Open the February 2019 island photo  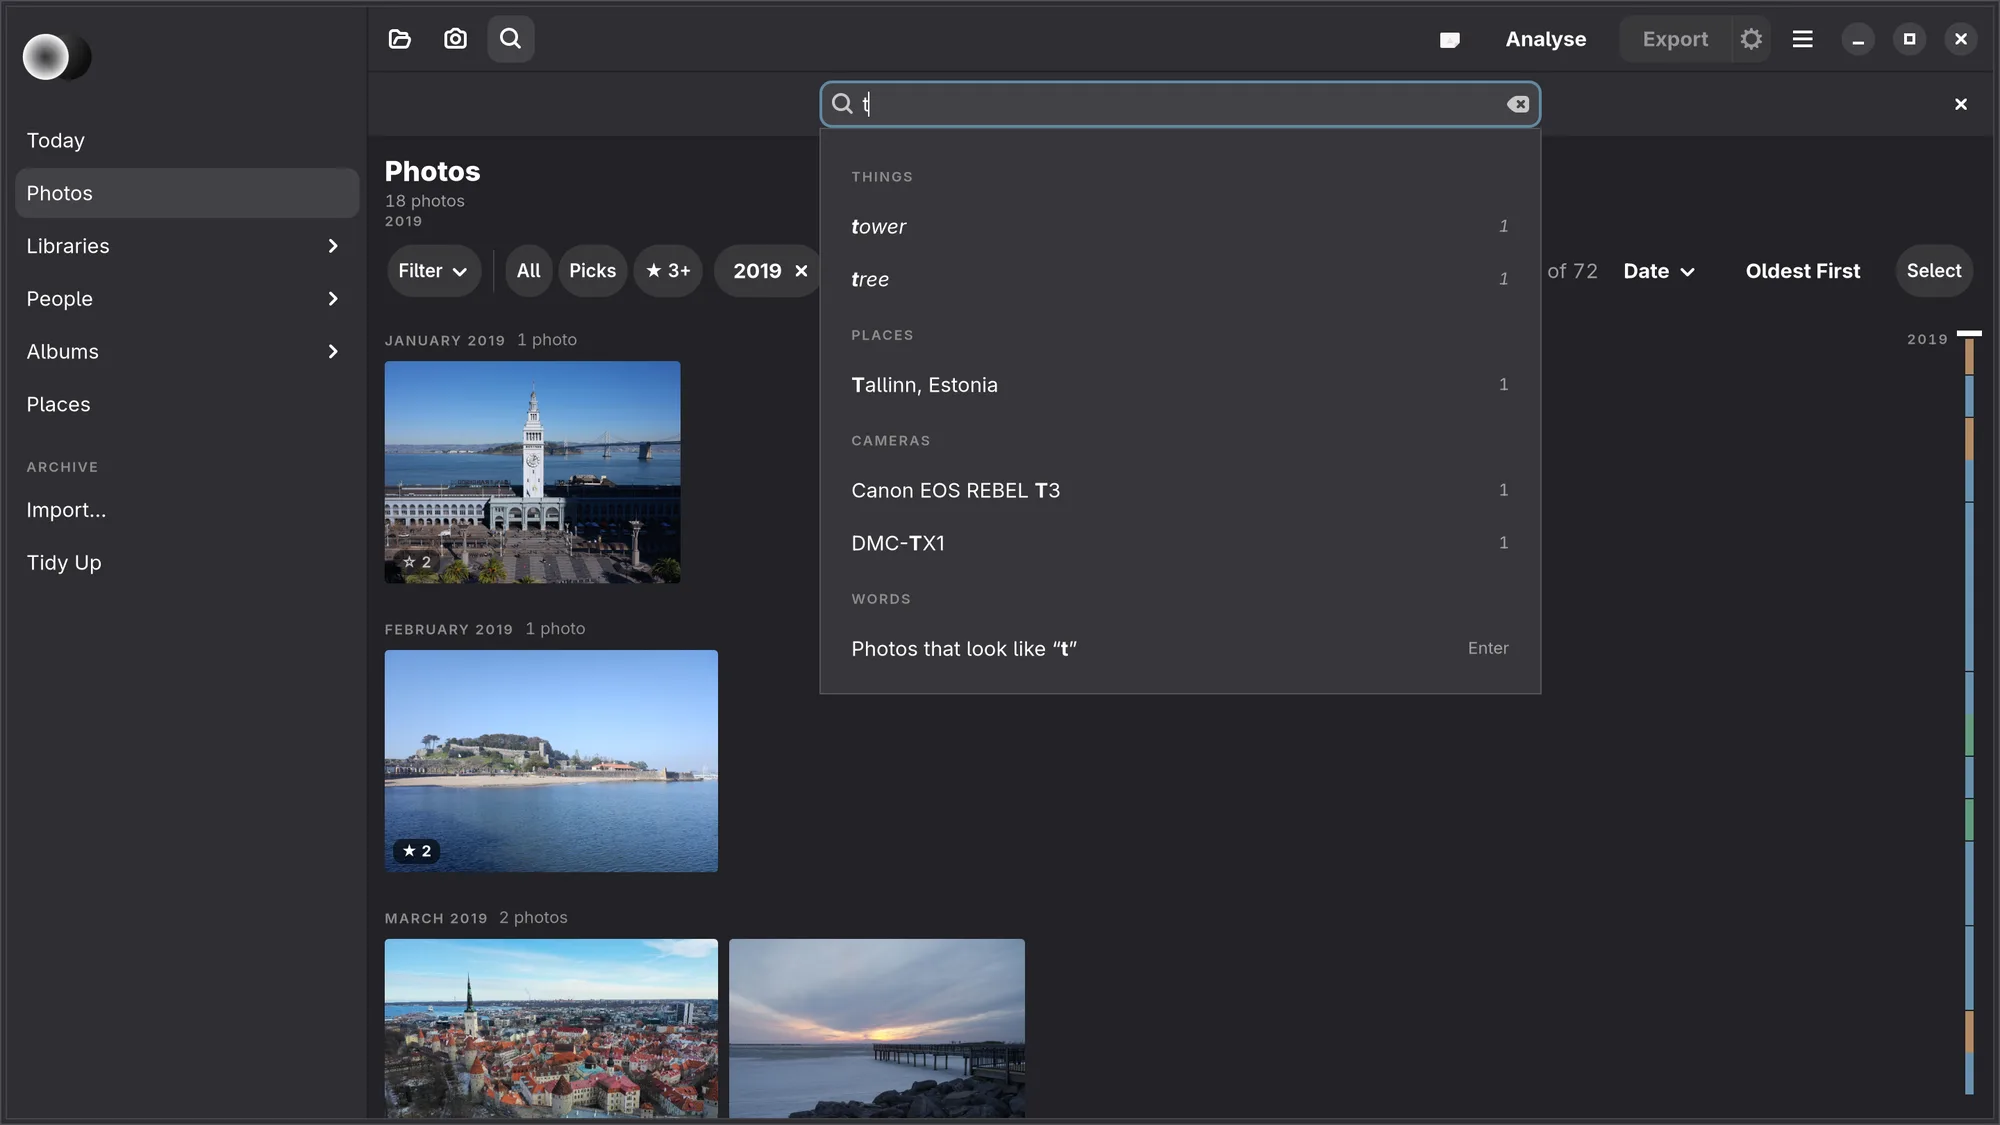point(551,761)
